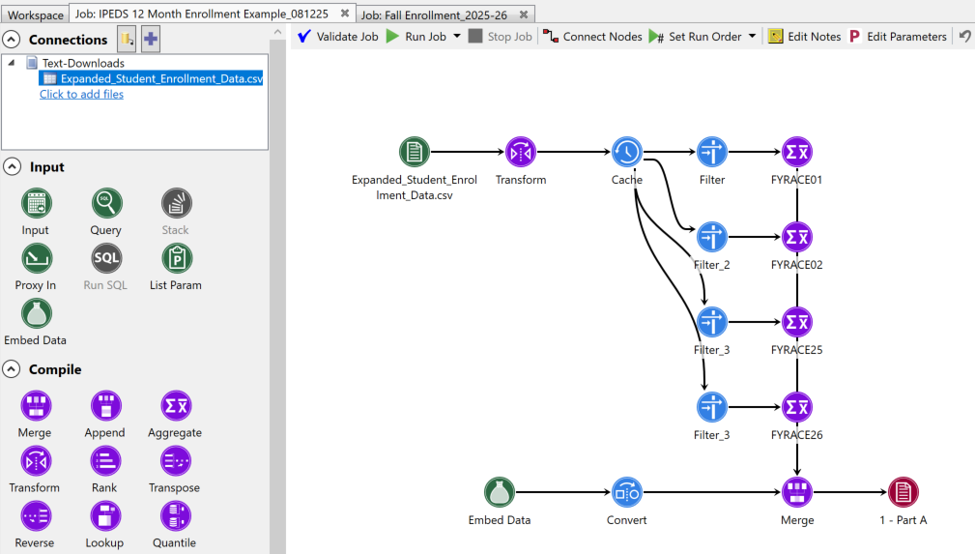Click the Filter_3 node feeding FYRACE26
975x554 pixels.
coord(712,407)
